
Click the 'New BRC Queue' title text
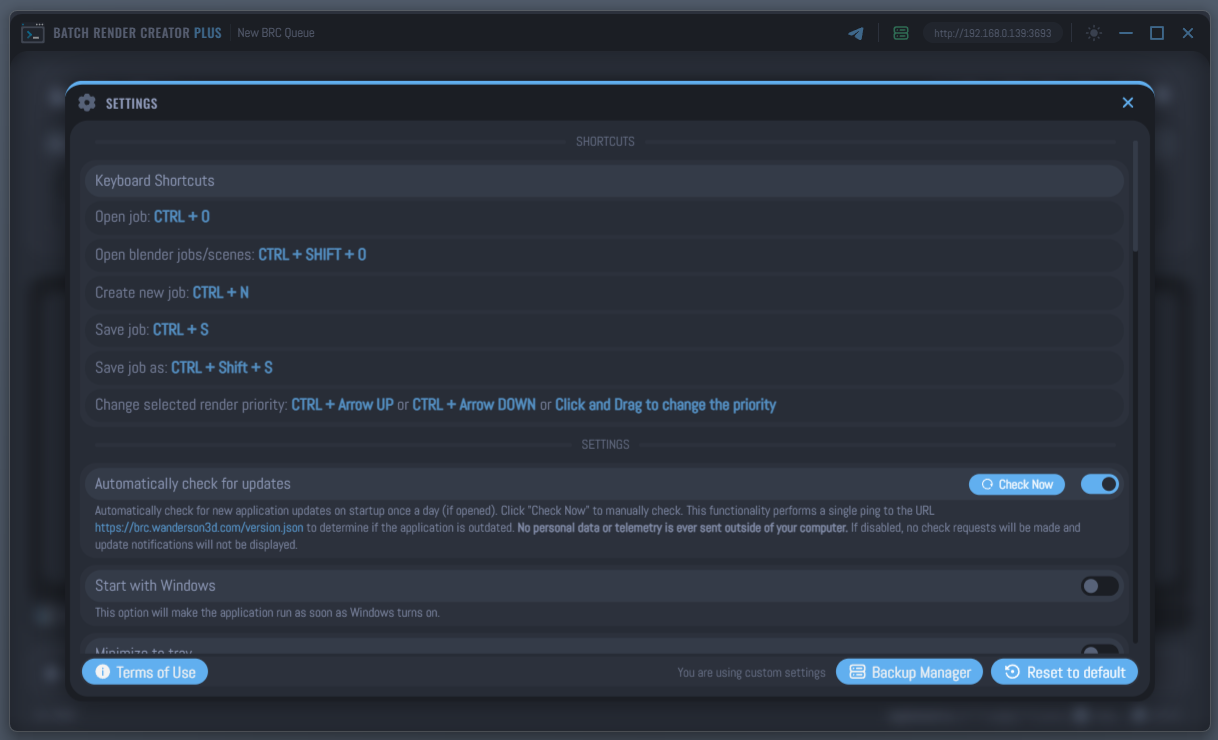pos(276,33)
